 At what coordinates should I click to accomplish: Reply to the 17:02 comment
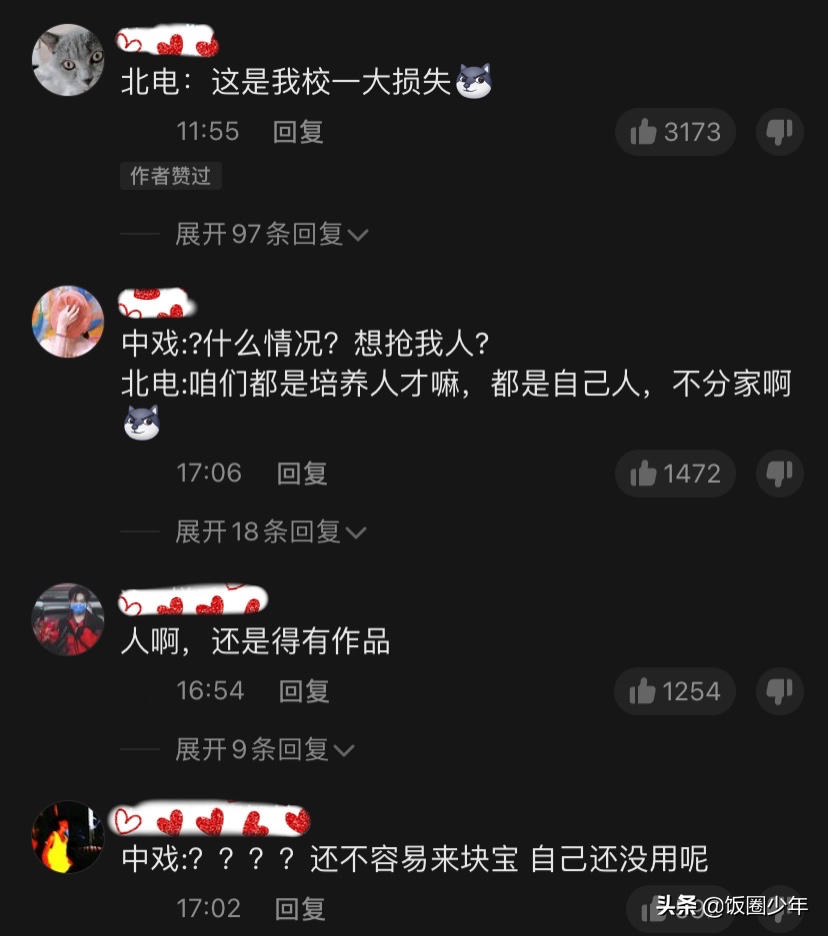[300, 909]
